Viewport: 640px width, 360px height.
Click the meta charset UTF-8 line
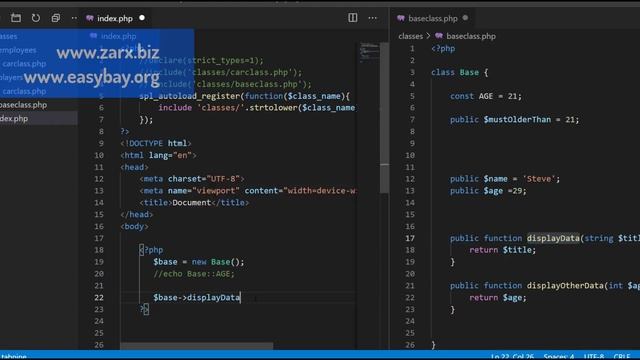click(x=192, y=179)
